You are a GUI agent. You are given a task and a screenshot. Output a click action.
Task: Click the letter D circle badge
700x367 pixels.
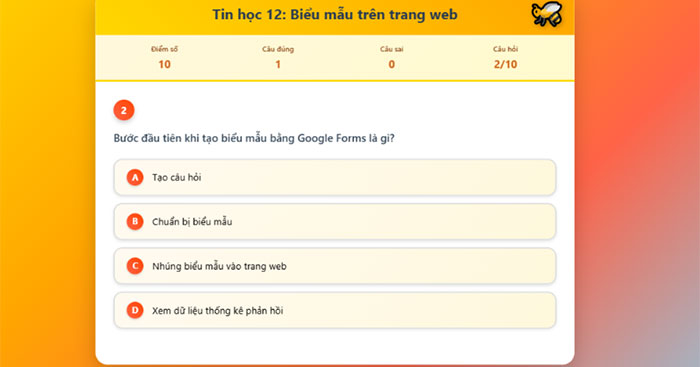click(x=135, y=310)
